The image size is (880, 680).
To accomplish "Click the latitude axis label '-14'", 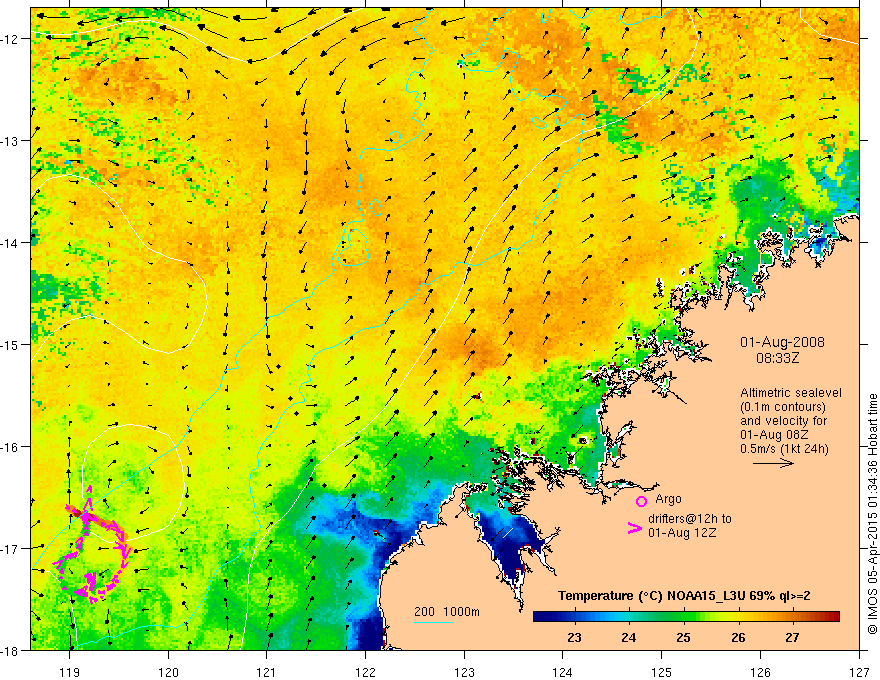I will coord(10,242).
